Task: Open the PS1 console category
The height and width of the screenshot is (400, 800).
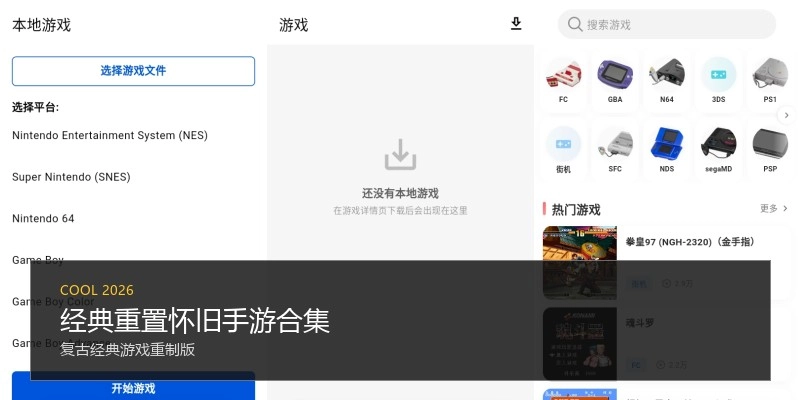Action: [770, 81]
